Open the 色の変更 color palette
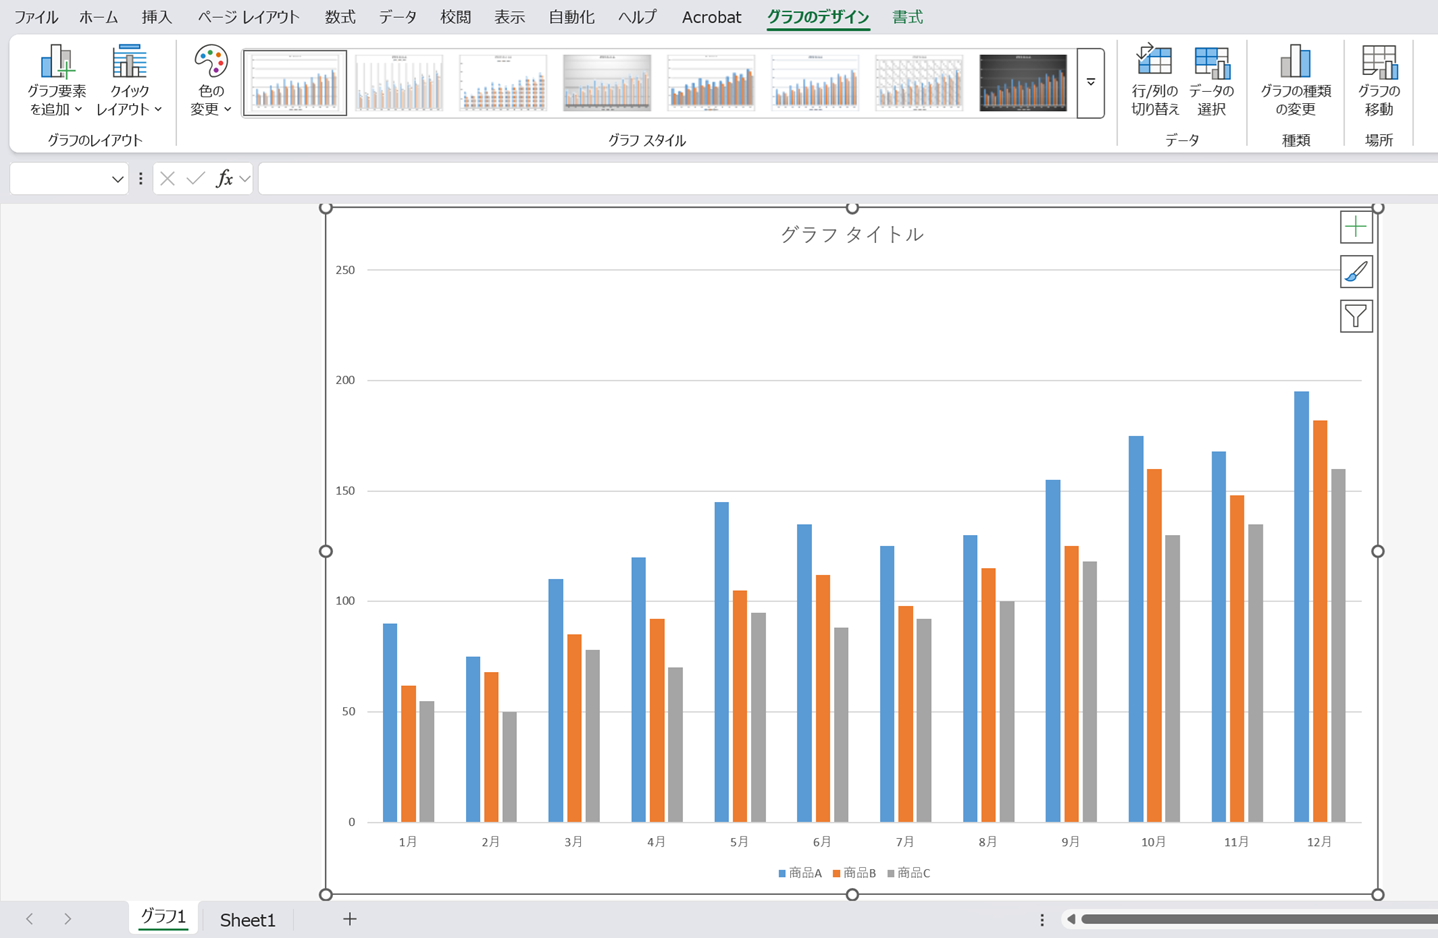 (x=211, y=81)
